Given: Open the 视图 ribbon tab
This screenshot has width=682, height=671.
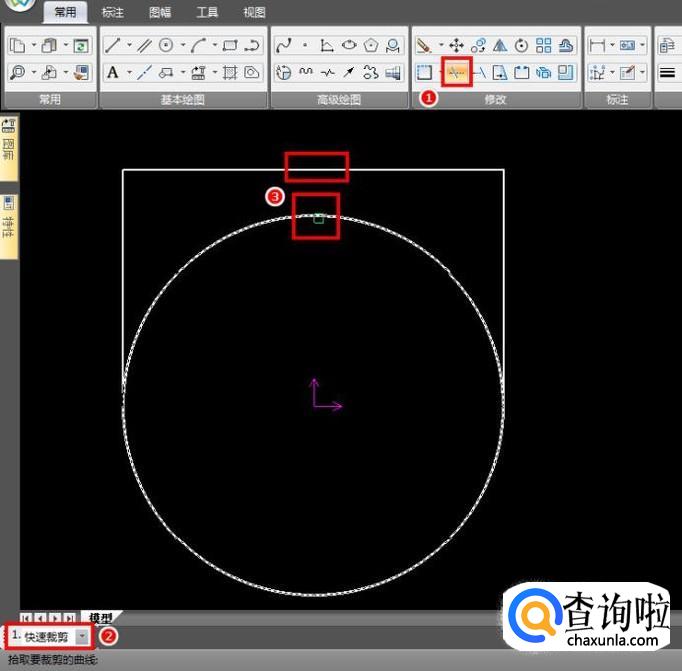Looking at the screenshot, I should pyautogui.click(x=254, y=13).
